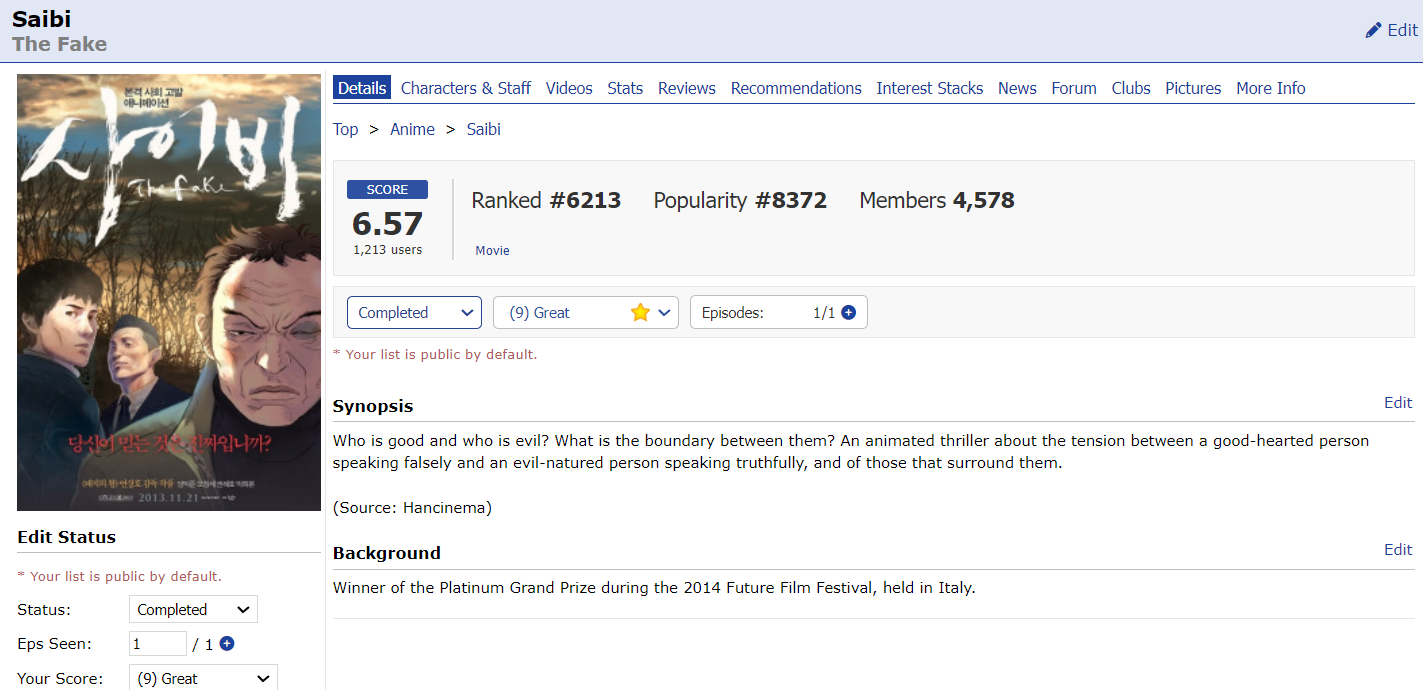The image size is (1423, 690).
Task: Open the Your Score dropdown in sidebar
Action: coord(203,678)
